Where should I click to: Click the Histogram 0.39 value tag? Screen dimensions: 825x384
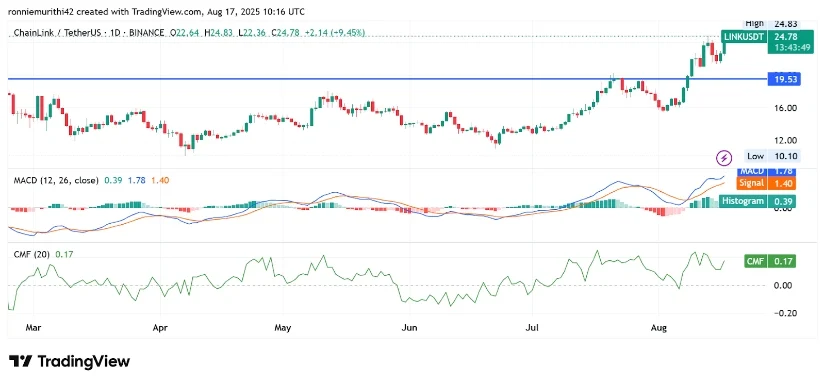click(x=758, y=201)
